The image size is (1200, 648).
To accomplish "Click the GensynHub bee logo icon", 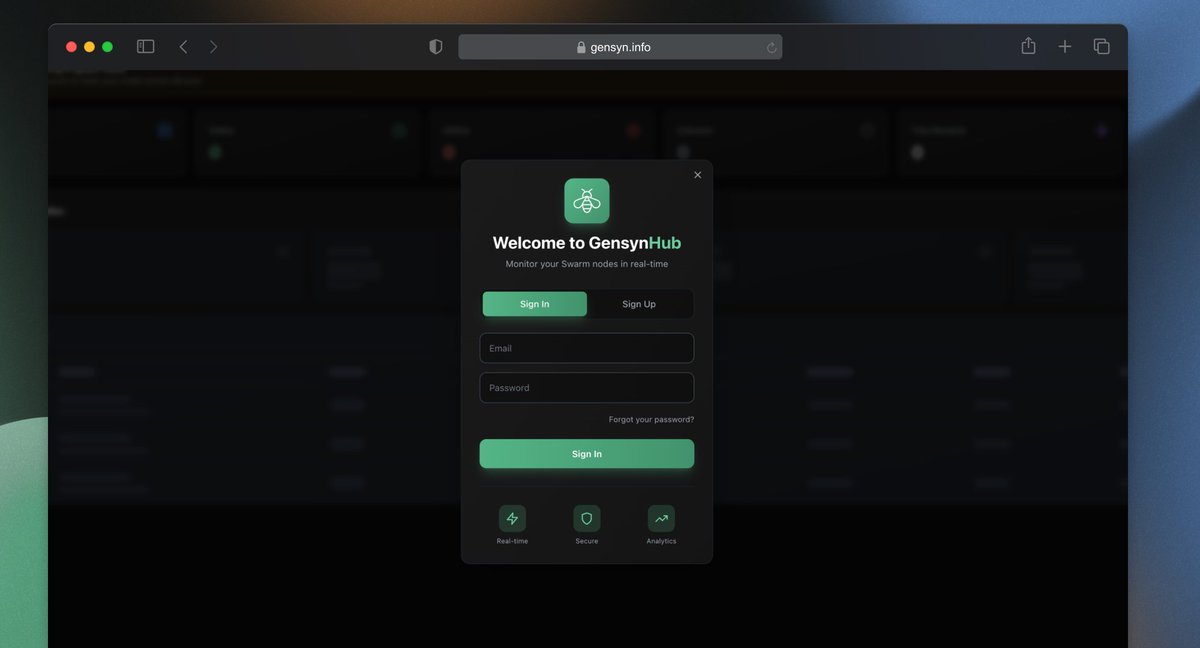I will [587, 201].
